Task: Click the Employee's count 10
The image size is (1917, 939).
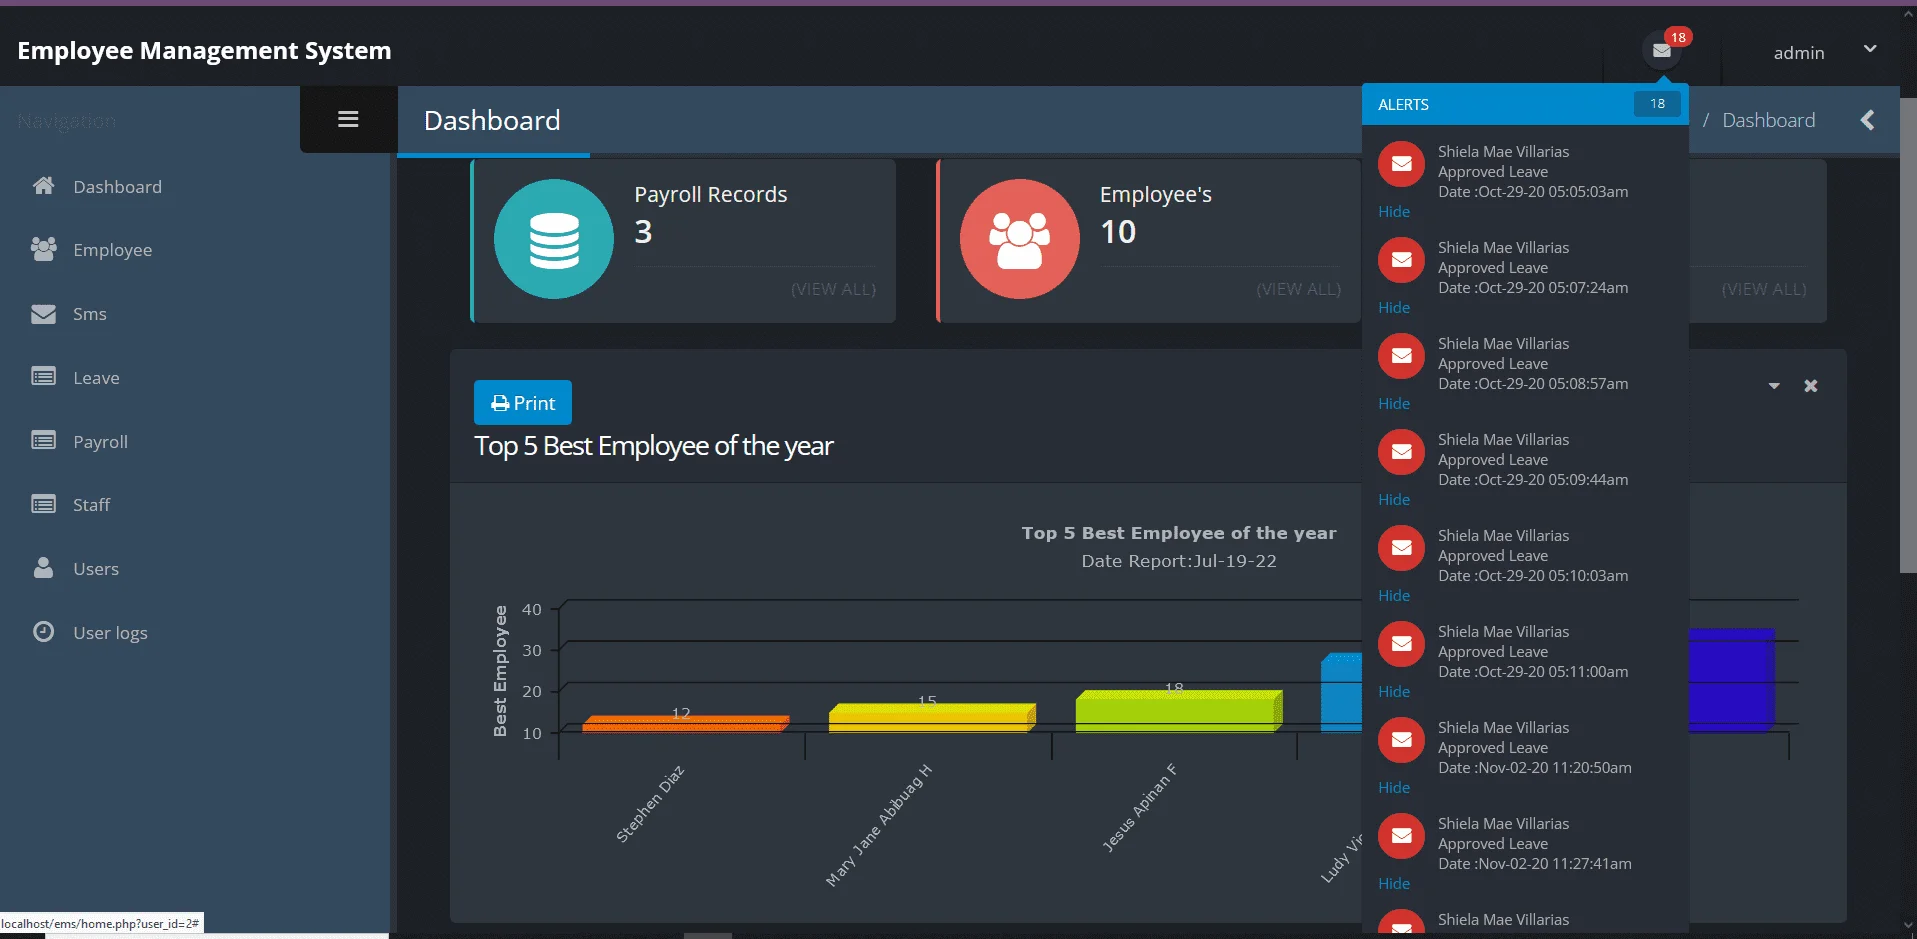Action: click(x=1118, y=232)
